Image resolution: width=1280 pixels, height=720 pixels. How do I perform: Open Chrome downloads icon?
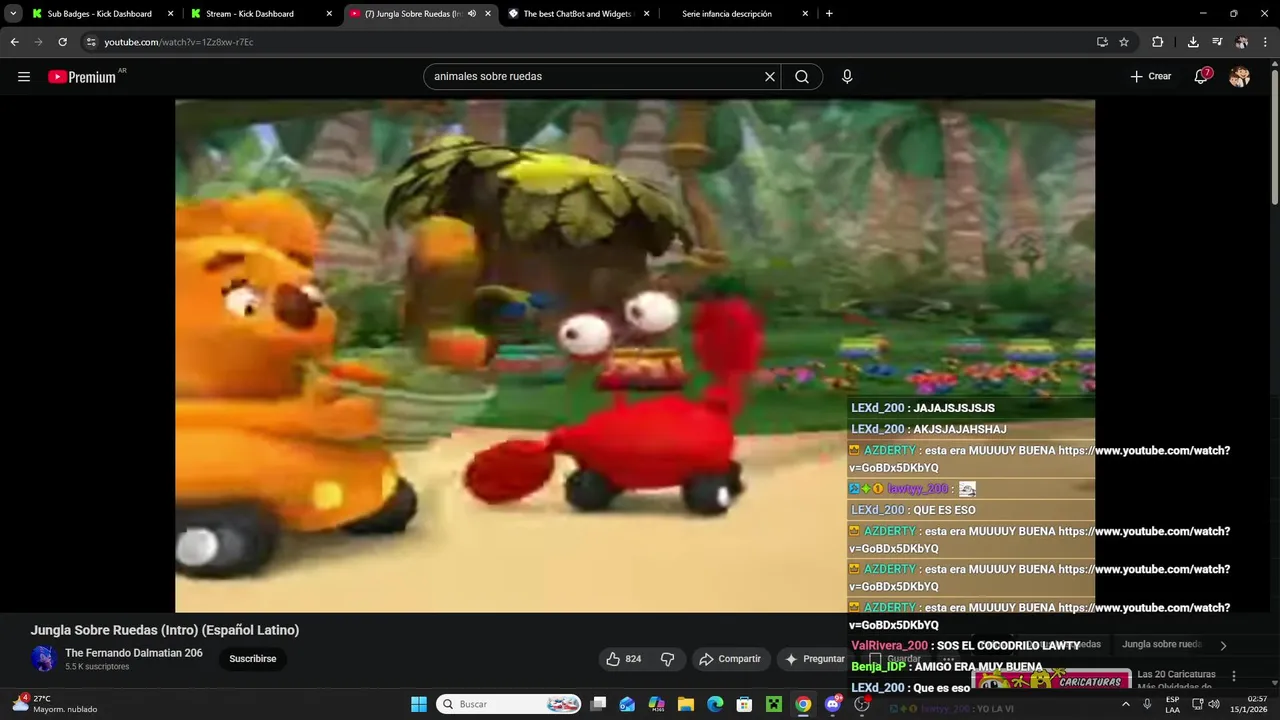click(1193, 42)
